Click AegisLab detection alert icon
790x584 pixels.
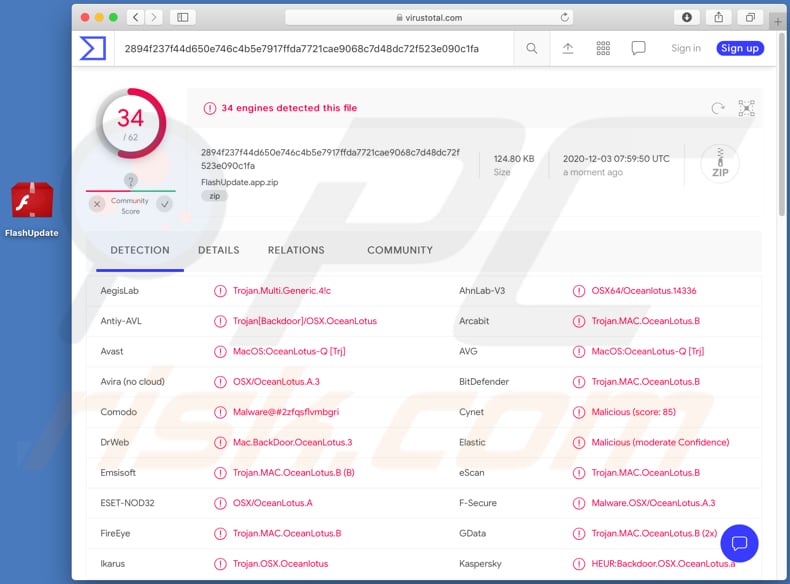click(220, 291)
